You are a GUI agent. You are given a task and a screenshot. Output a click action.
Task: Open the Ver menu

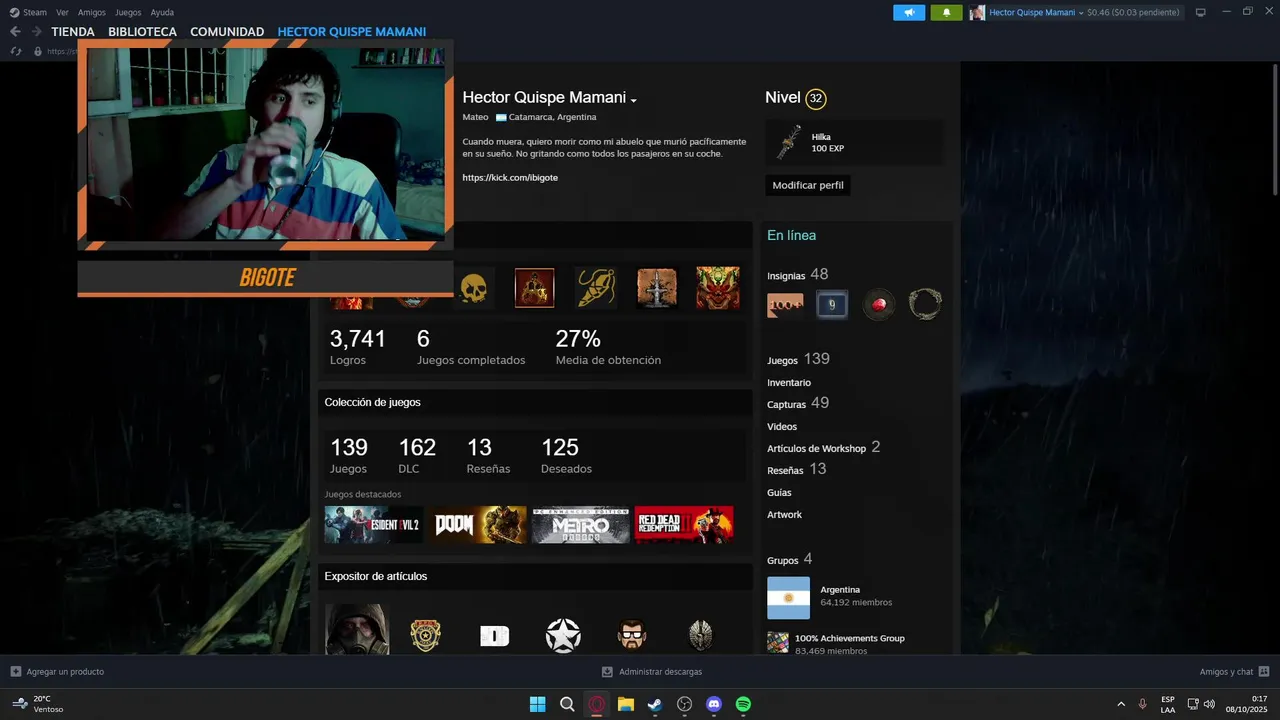tap(62, 12)
